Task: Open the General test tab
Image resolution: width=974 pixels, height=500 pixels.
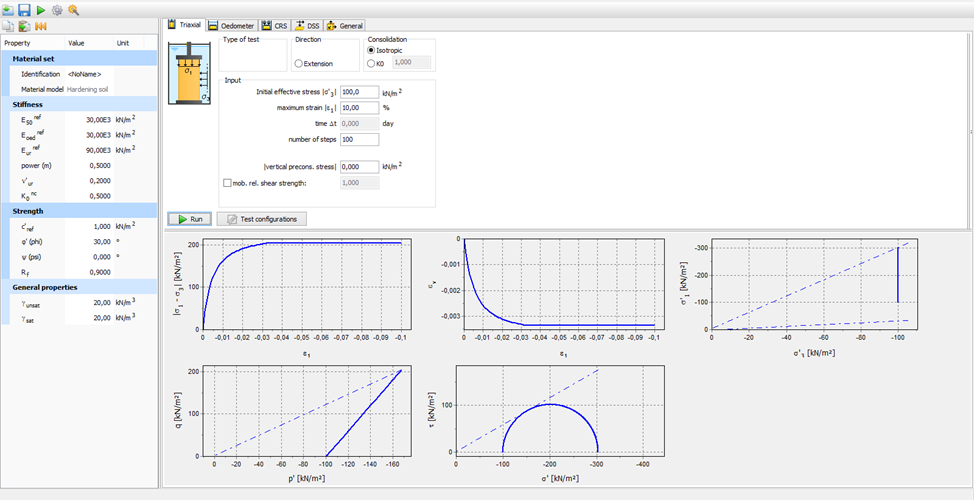Action: 345,25
